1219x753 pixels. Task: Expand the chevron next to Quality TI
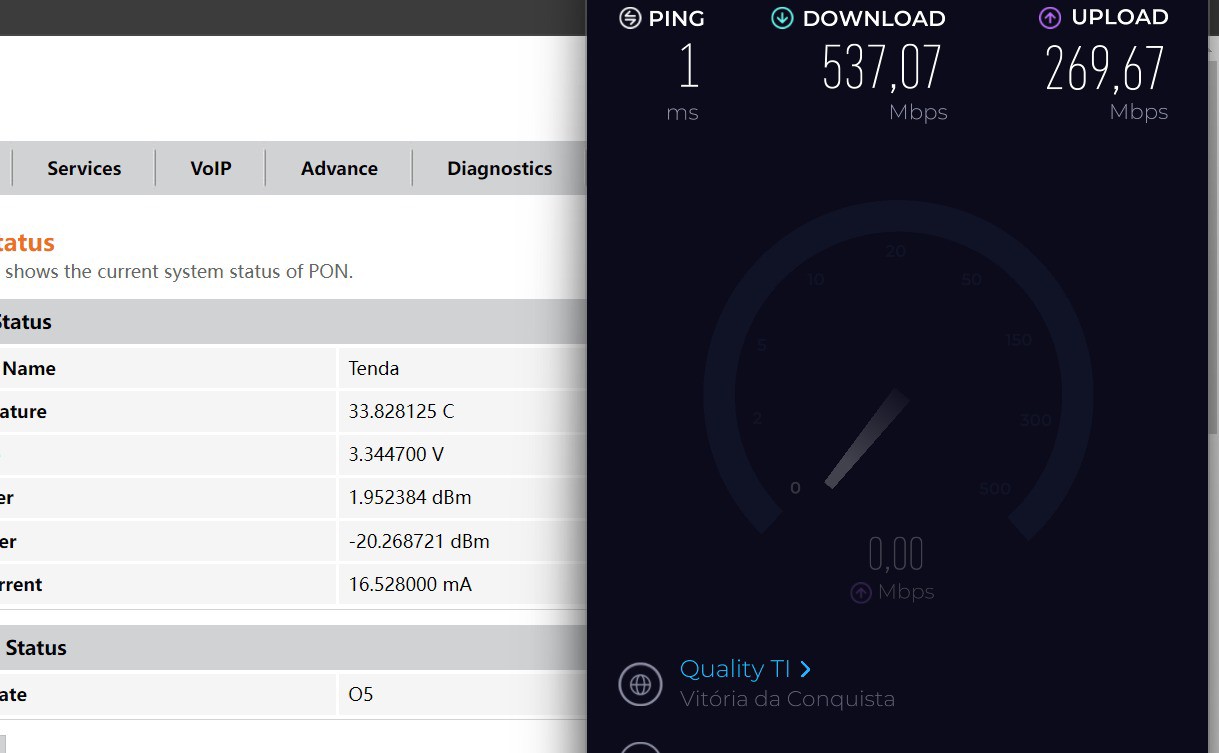[806, 669]
